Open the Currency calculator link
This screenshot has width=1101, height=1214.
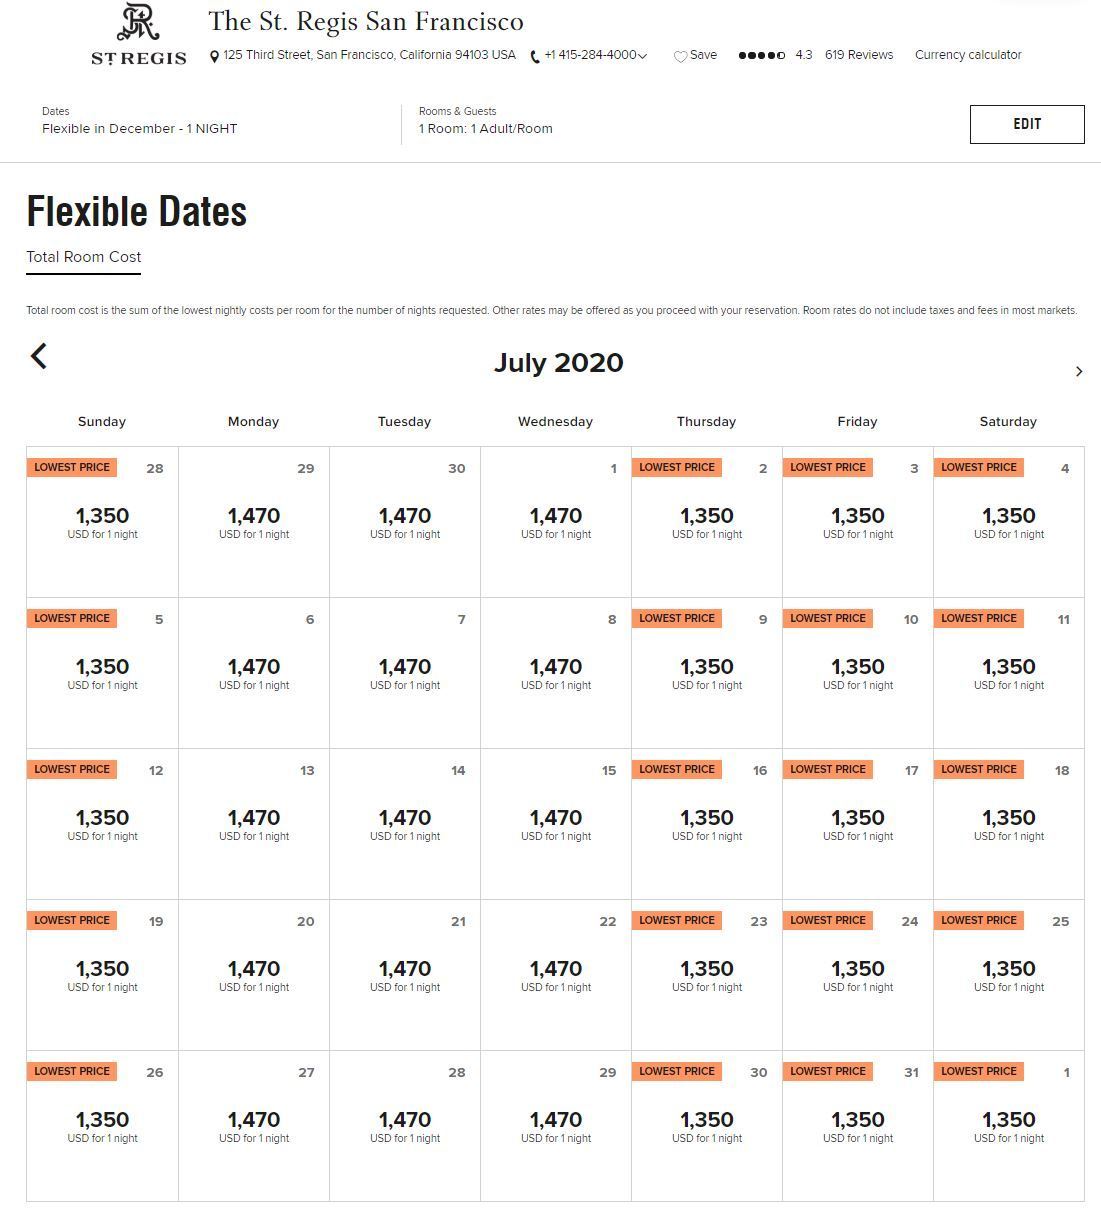pyautogui.click(x=968, y=55)
